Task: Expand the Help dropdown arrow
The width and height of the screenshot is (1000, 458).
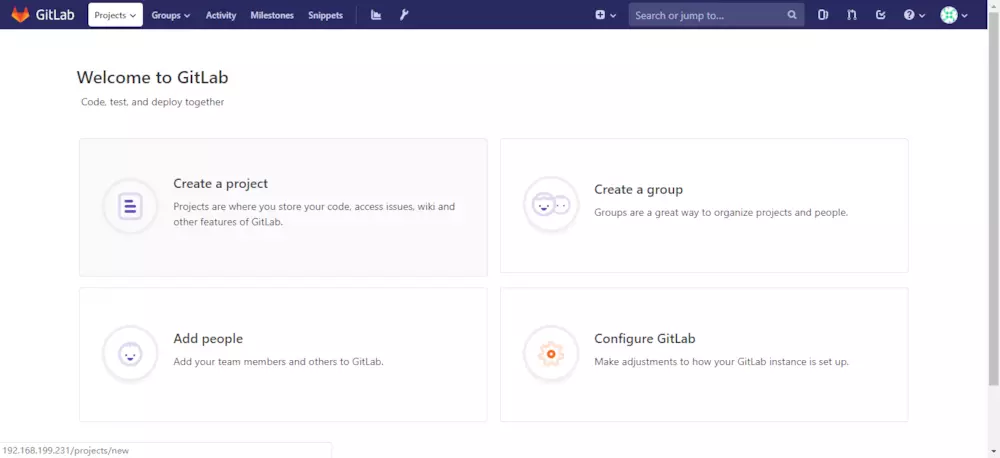Action: point(922,15)
